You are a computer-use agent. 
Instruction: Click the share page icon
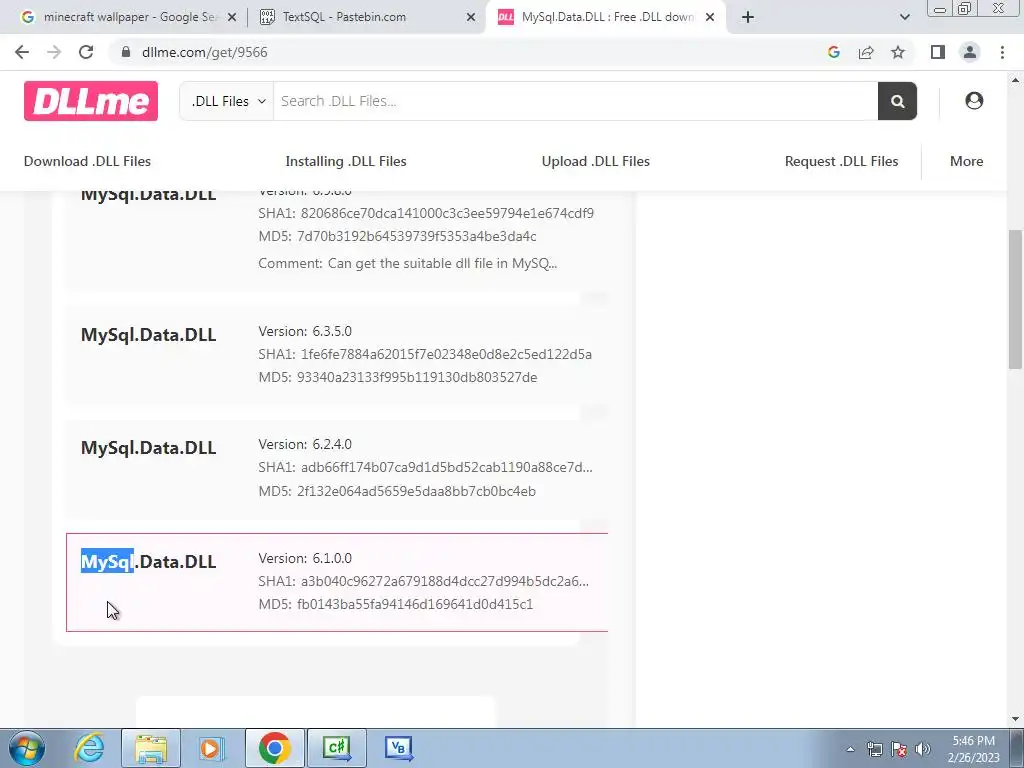(866, 52)
